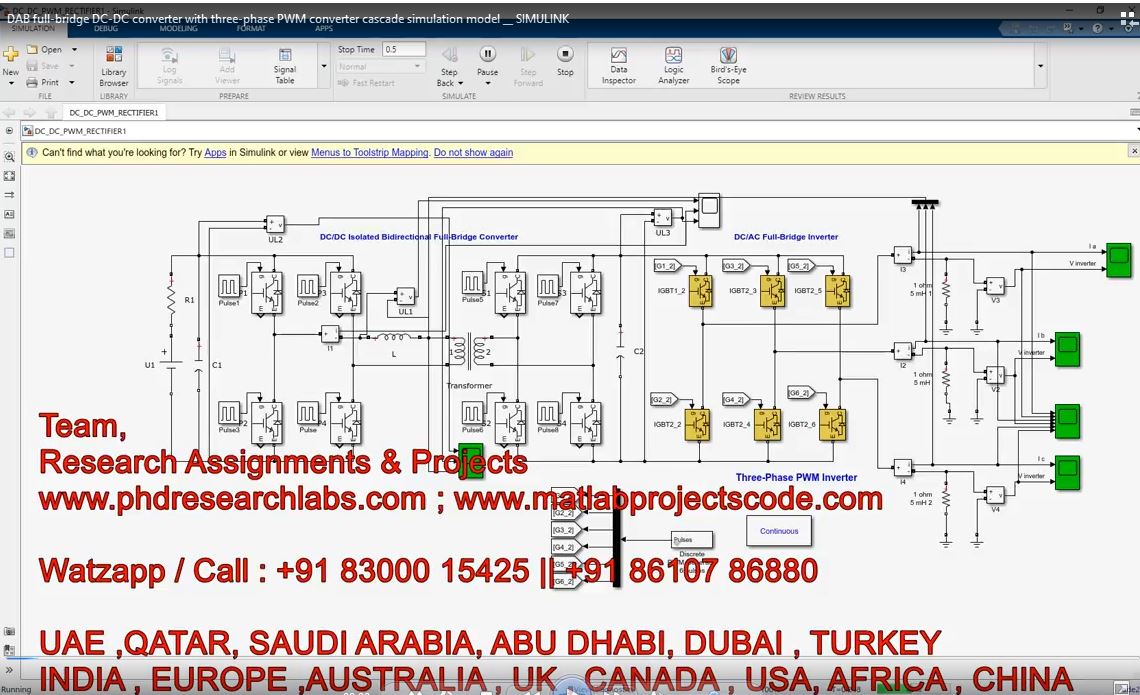Viewport: 1140px width, 695px height.
Task: Click the Stop Time input field
Action: coord(404,49)
